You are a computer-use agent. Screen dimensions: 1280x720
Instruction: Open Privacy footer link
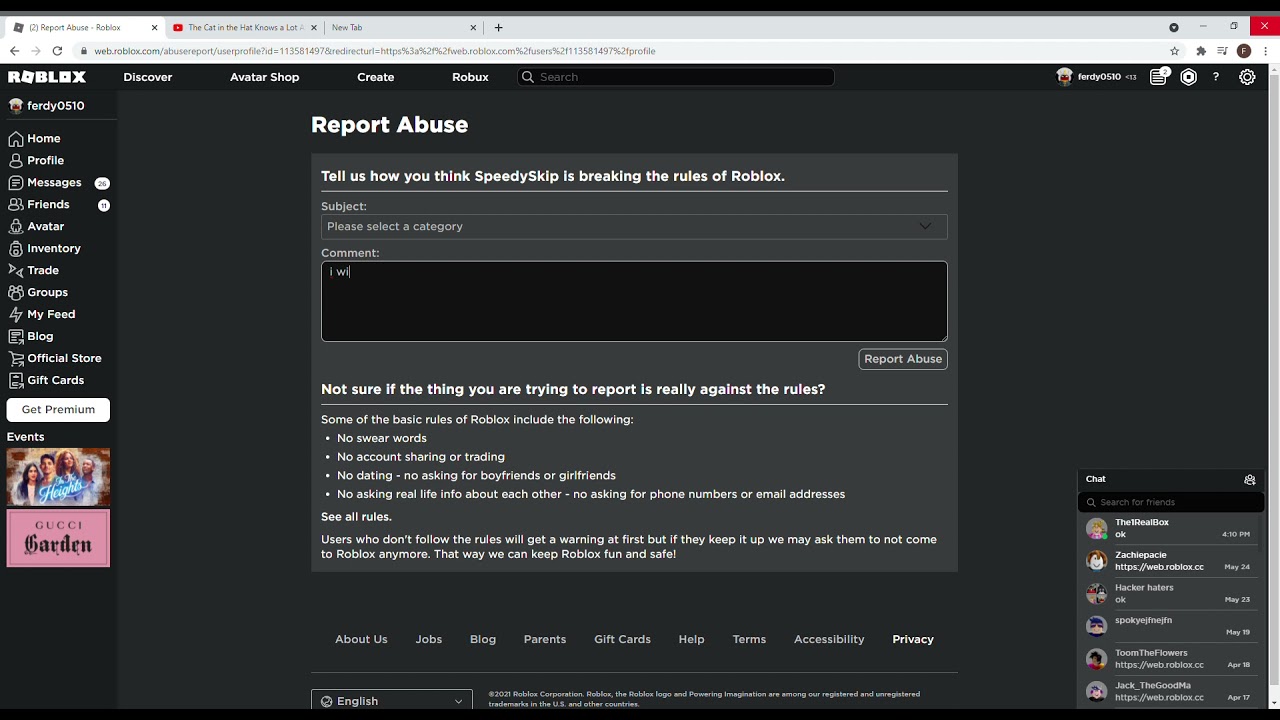pyautogui.click(x=913, y=640)
